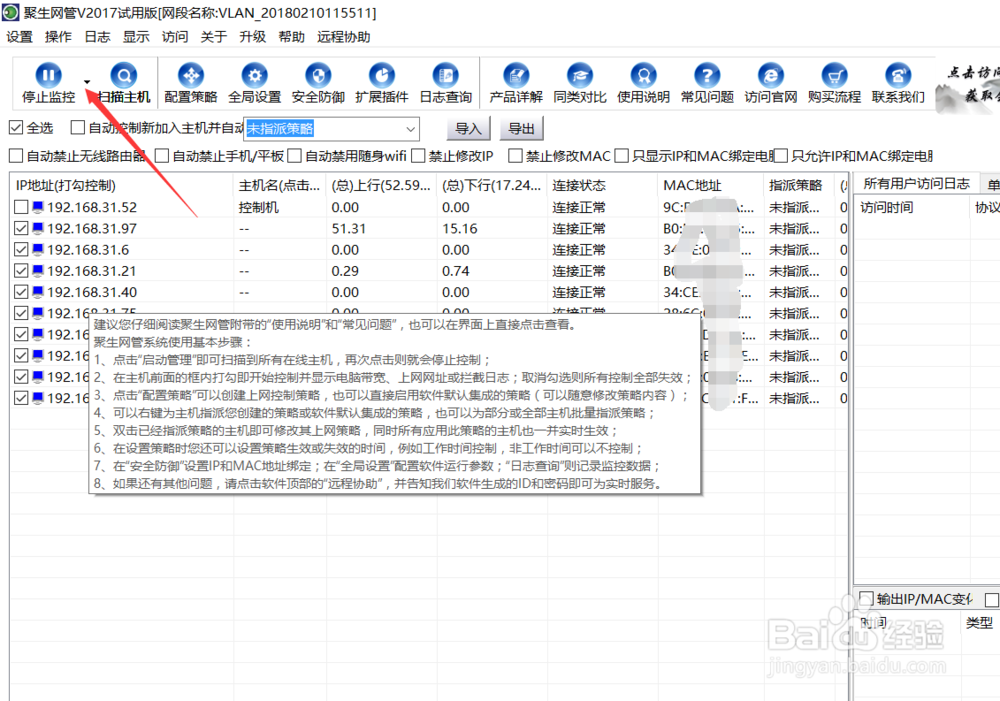Sort by 指派策略 column header

[x=800, y=186]
